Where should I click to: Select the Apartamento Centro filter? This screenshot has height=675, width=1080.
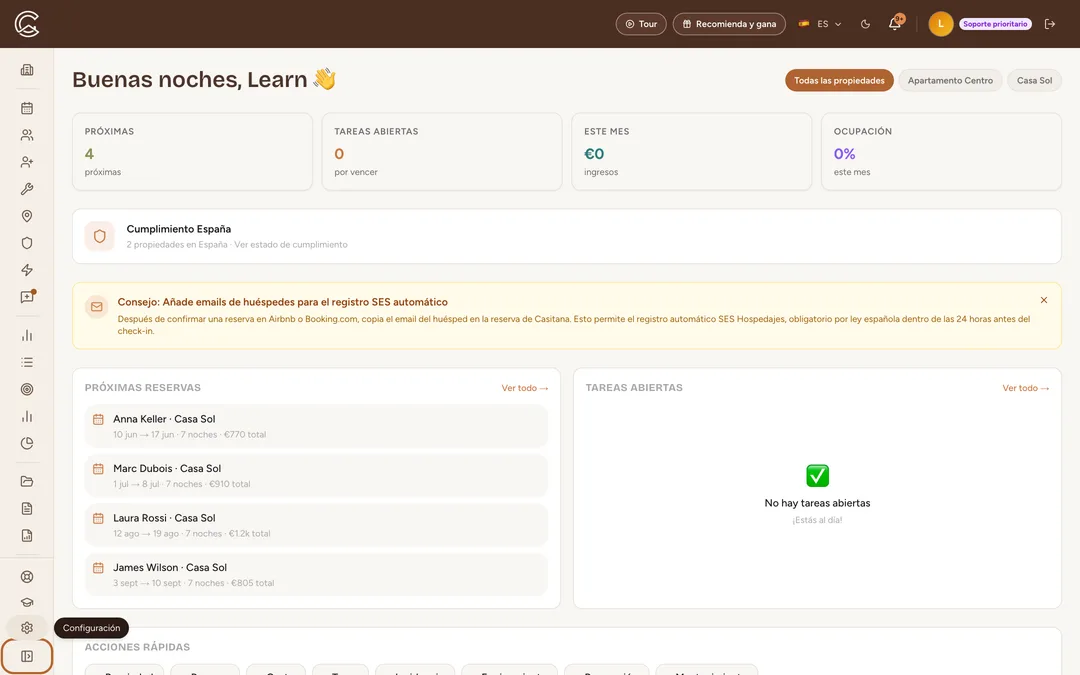tap(950, 81)
